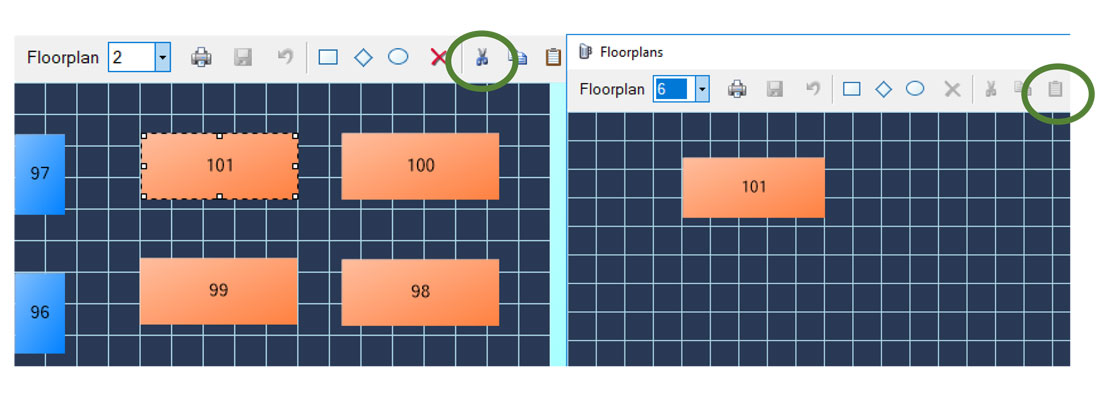Click Cut scissors icon in Floorplans window
The width and height of the screenshot is (1100, 400).
[x=991, y=89]
